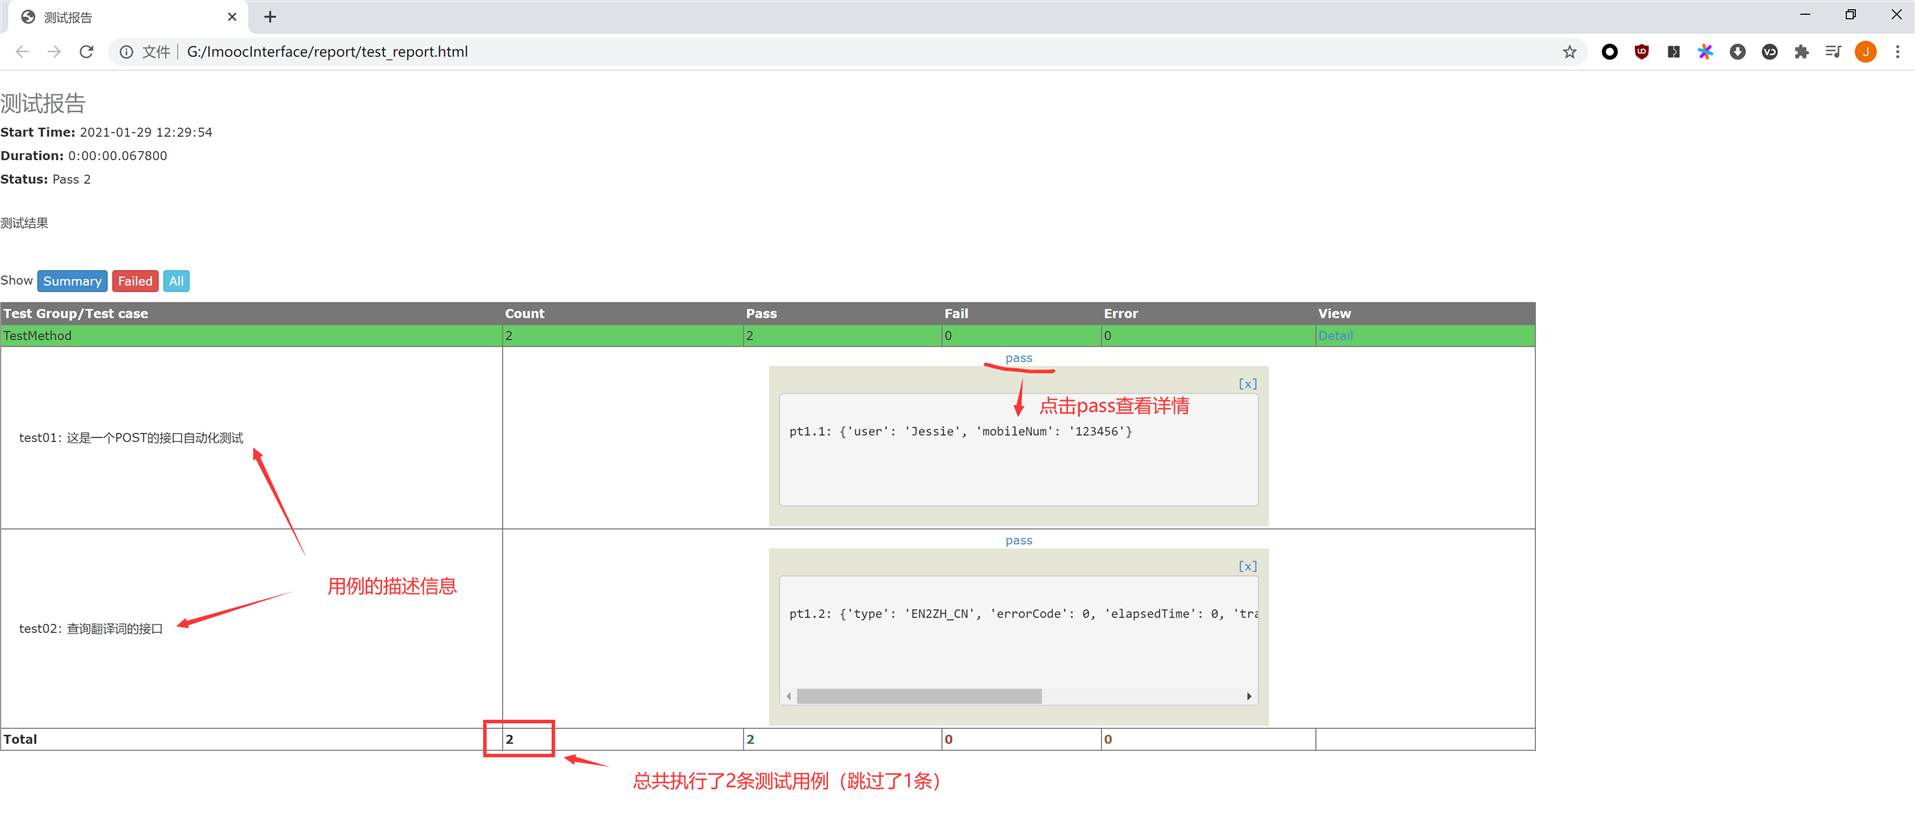This screenshot has width=1915, height=817.
Task: Click the Status Pass 2 text
Action: pos(46,180)
